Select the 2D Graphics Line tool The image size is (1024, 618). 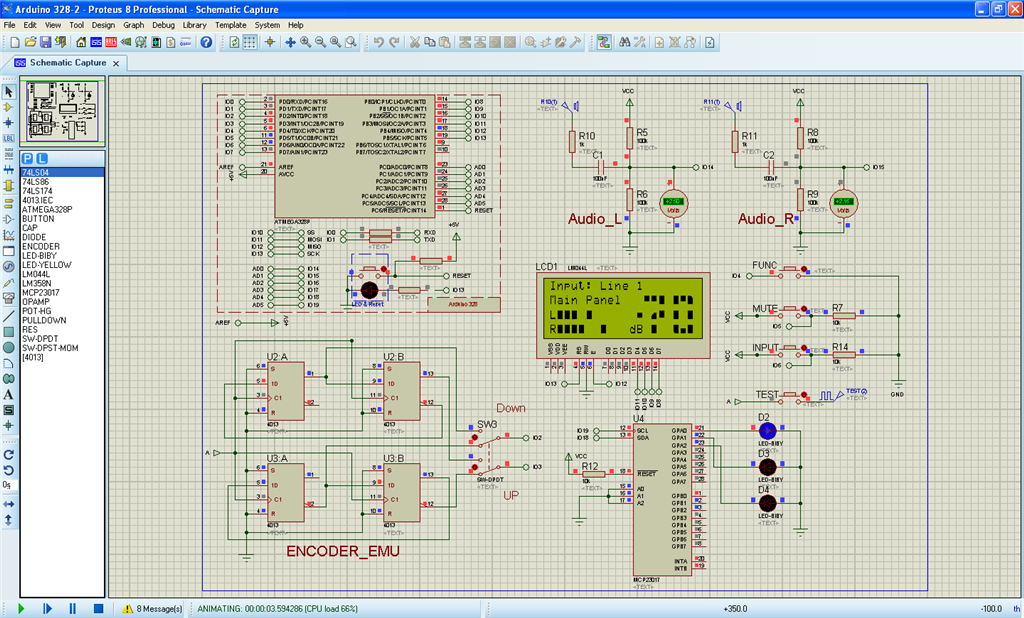(8, 316)
